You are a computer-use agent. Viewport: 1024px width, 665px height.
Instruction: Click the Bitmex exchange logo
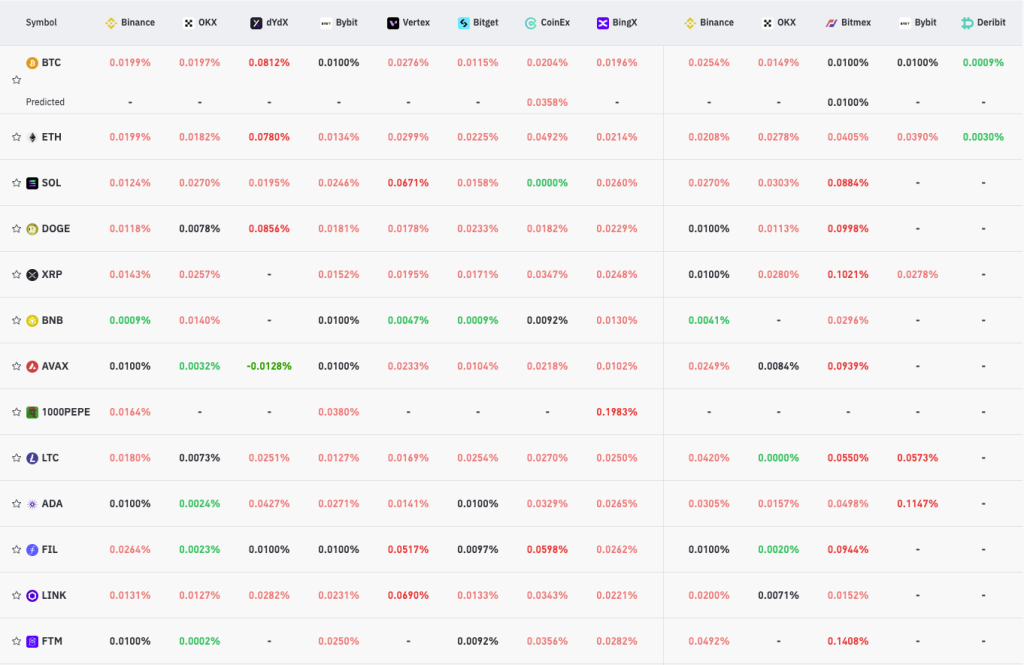[831, 23]
